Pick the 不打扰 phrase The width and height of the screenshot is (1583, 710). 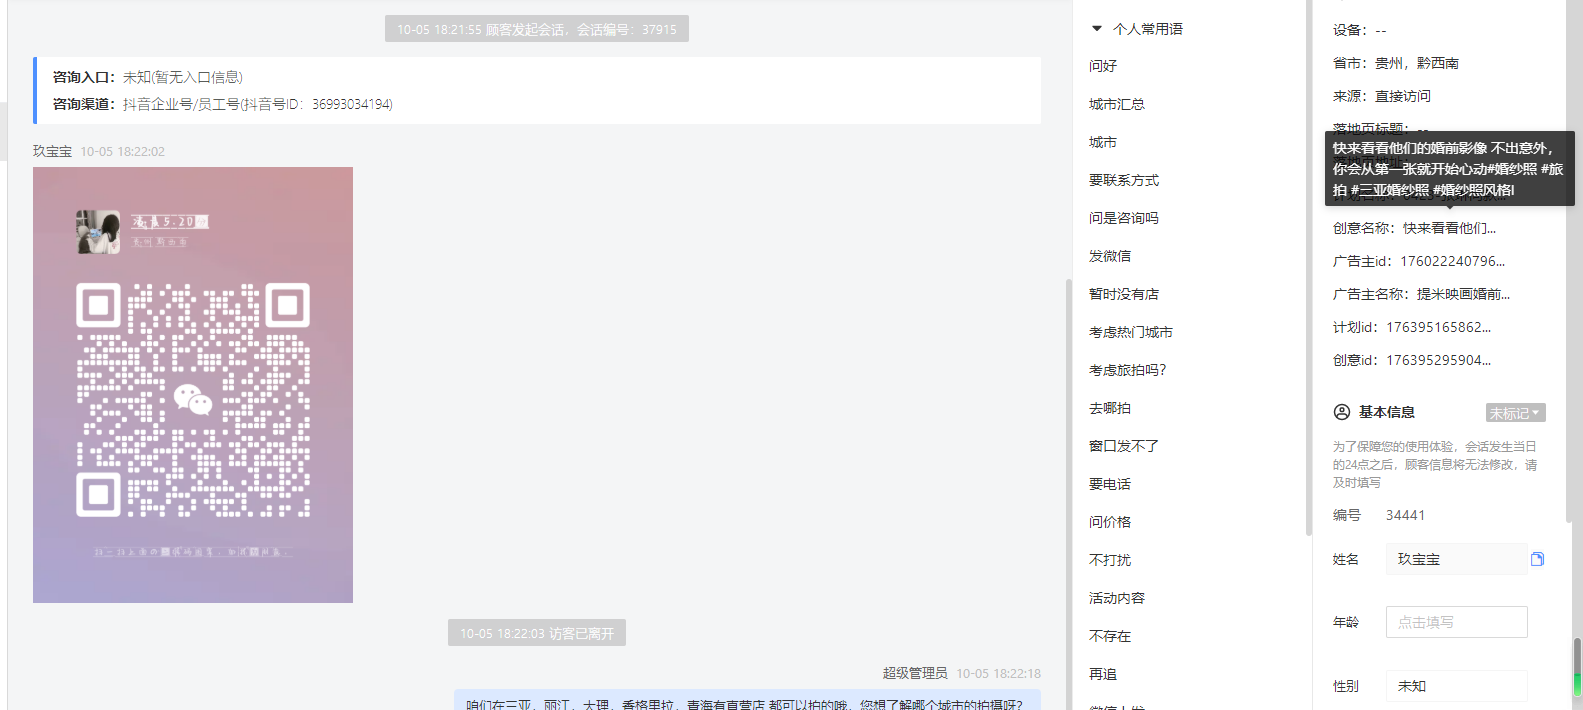click(x=1110, y=560)
